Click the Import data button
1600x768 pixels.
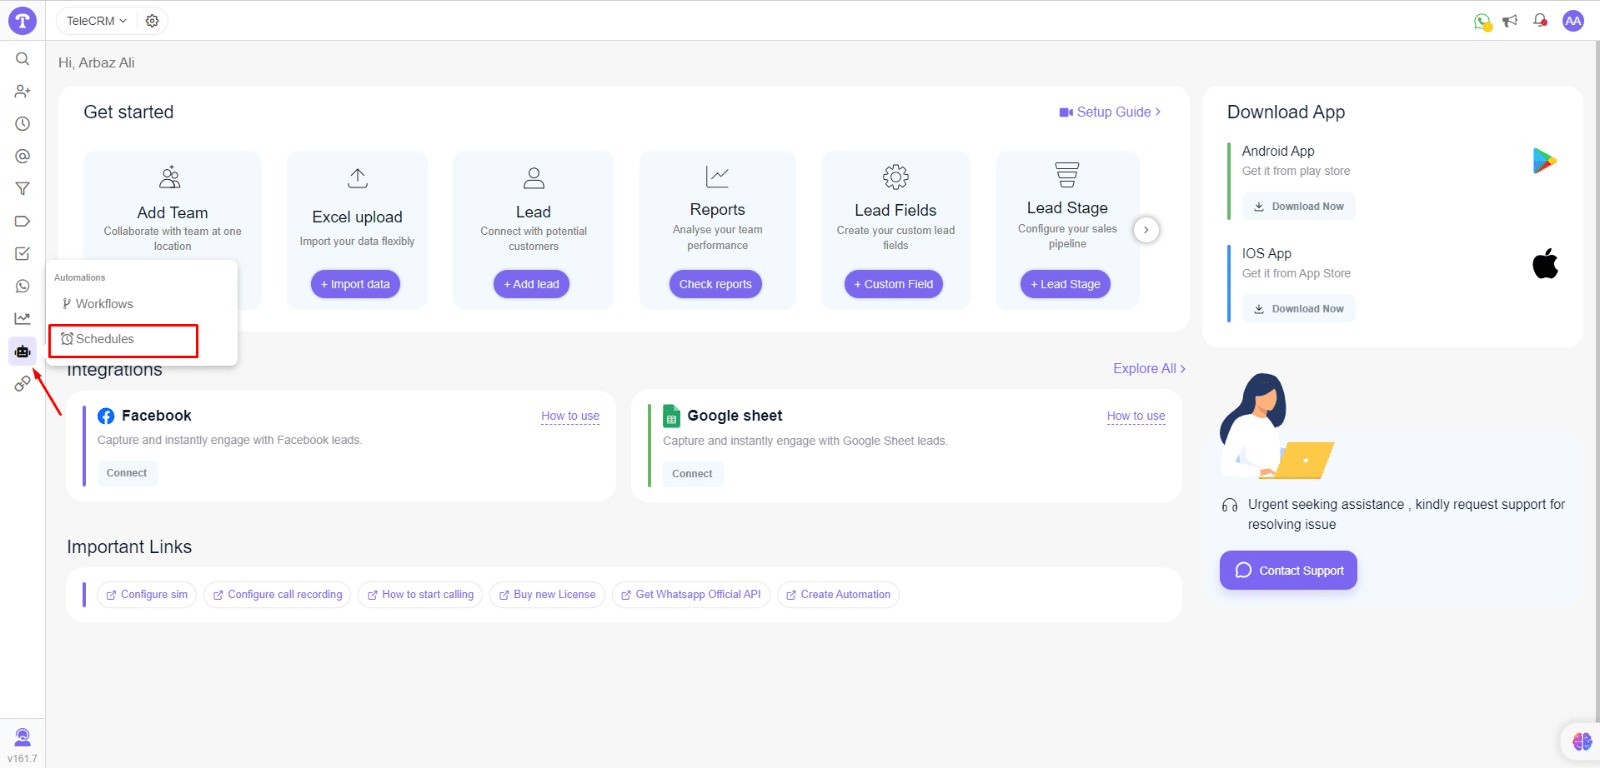[355, 284]
